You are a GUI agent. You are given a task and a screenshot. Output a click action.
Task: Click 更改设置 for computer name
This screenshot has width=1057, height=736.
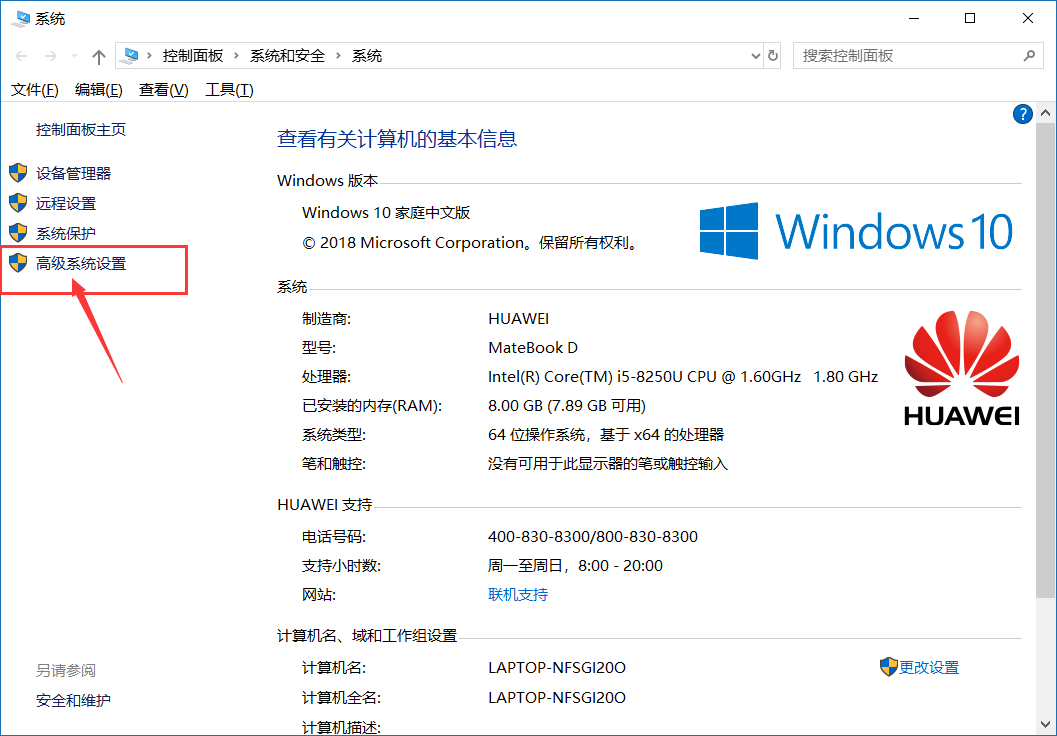(928, 667)
